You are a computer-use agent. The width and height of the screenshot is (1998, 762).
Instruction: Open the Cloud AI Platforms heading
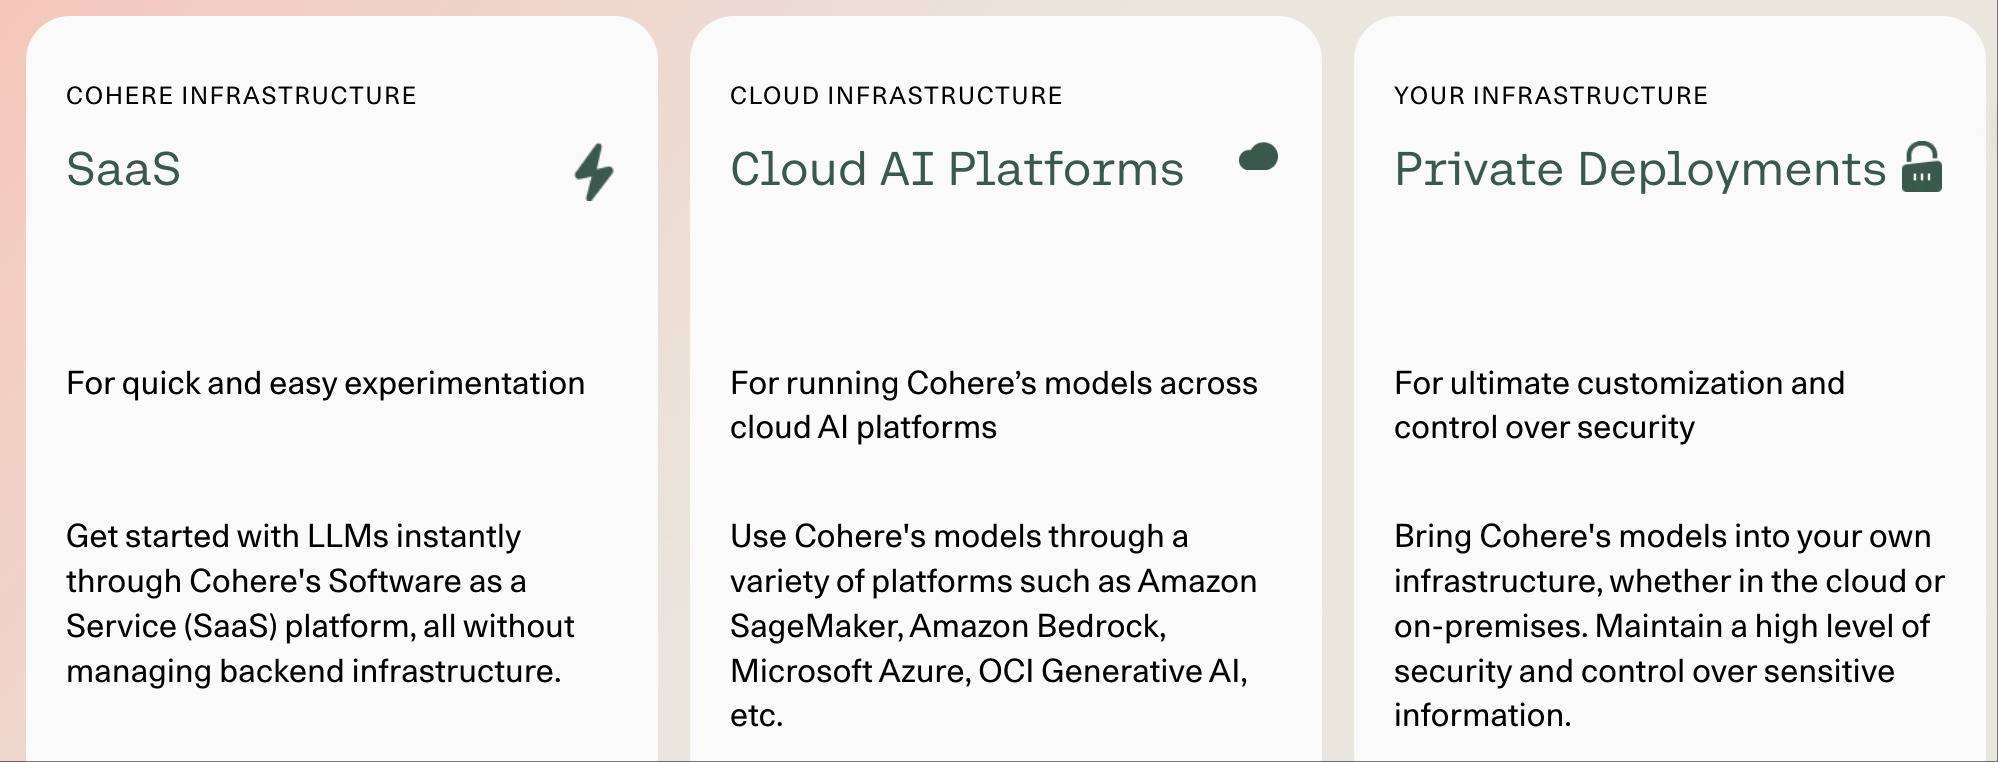[x=957, y=168]
